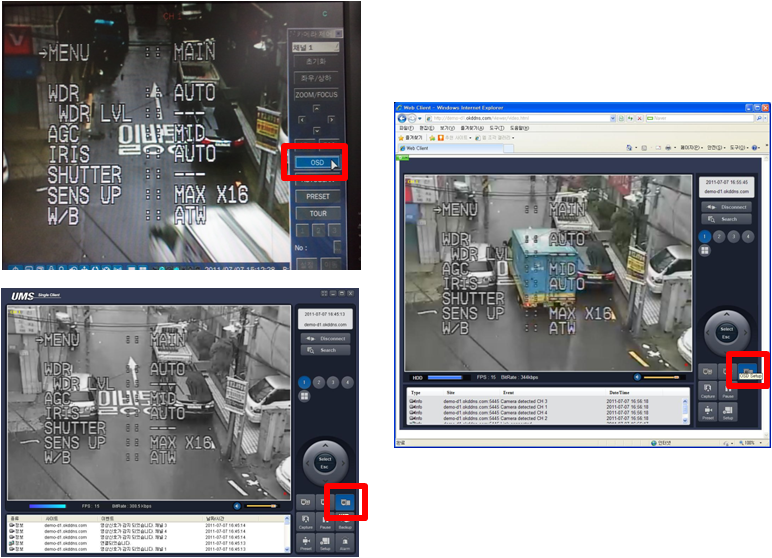This screenshot has width=772, height=558.
Task: Click the PTZ right arrow in Web Client
Action: 744,333
